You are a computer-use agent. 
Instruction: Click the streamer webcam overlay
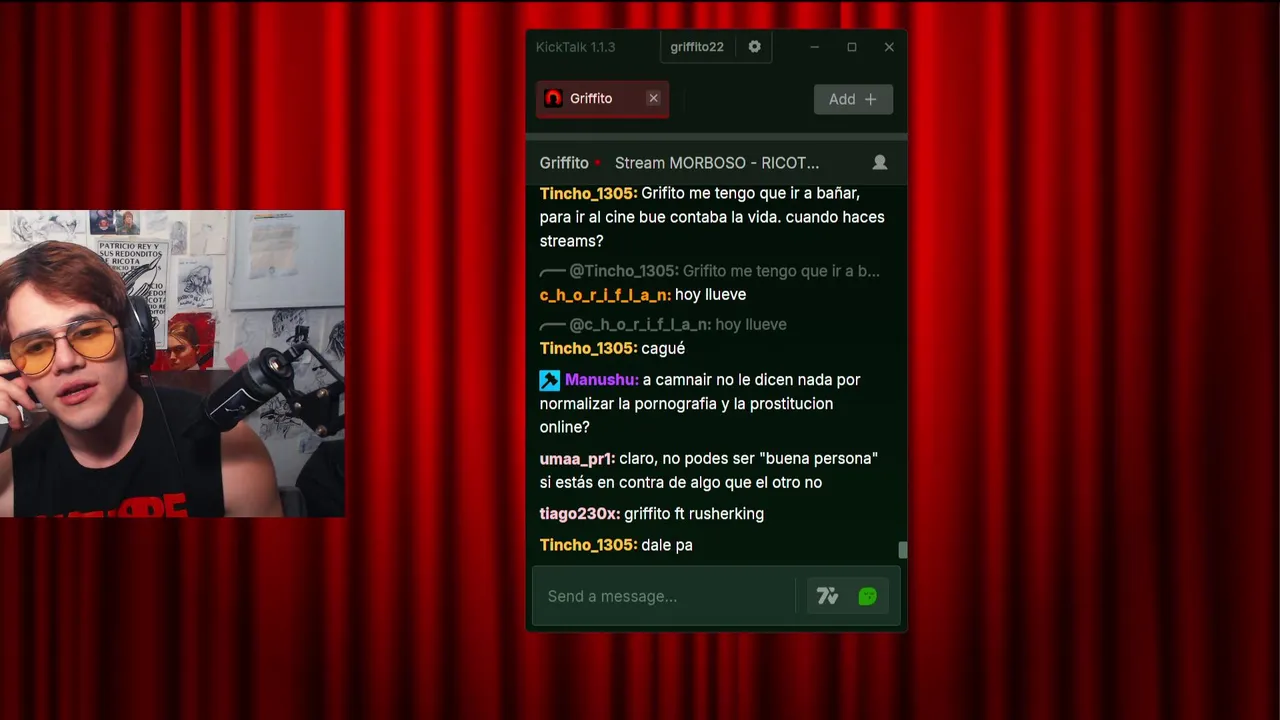172,363
